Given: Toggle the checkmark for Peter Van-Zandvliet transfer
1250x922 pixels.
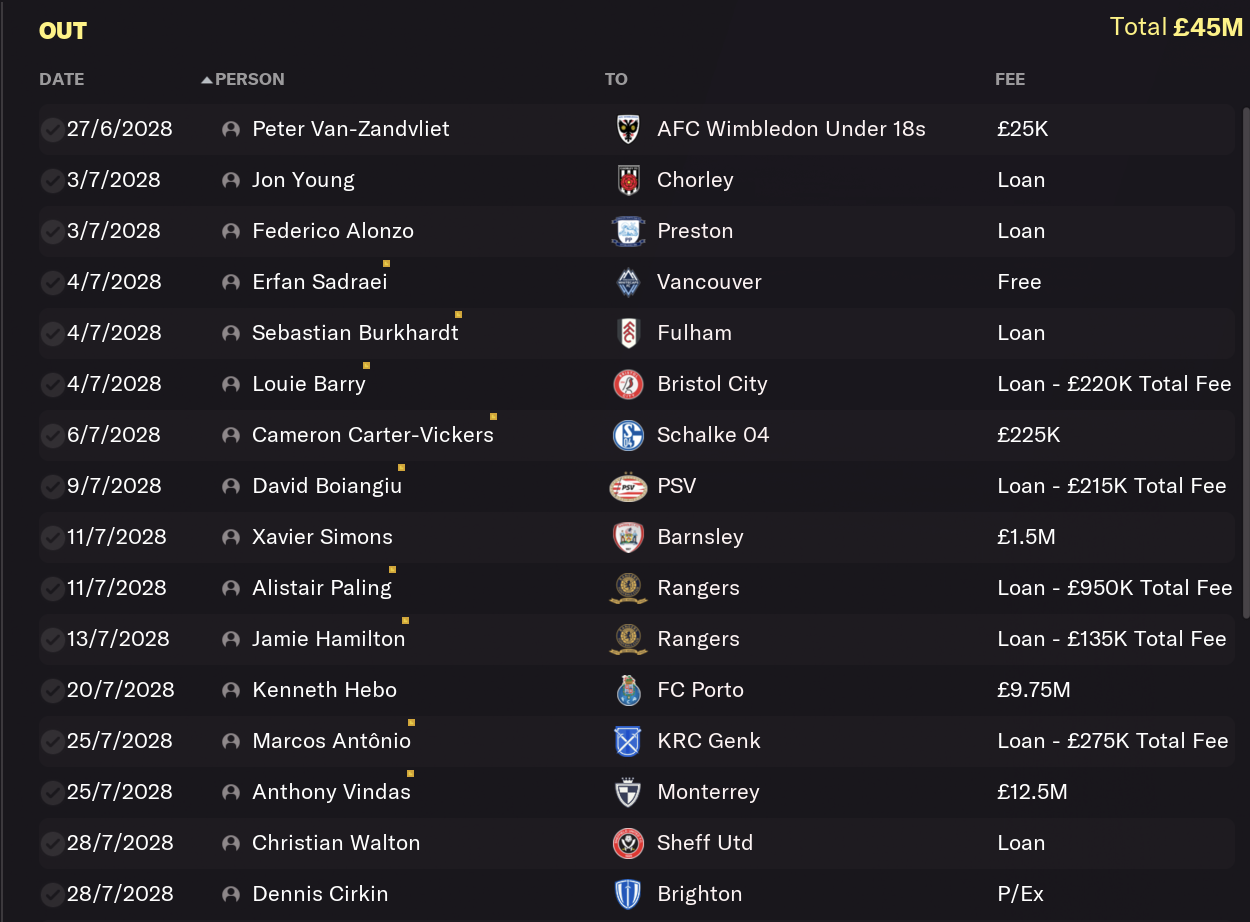Looking at the screenshot, I should click(x=52, y=129).
